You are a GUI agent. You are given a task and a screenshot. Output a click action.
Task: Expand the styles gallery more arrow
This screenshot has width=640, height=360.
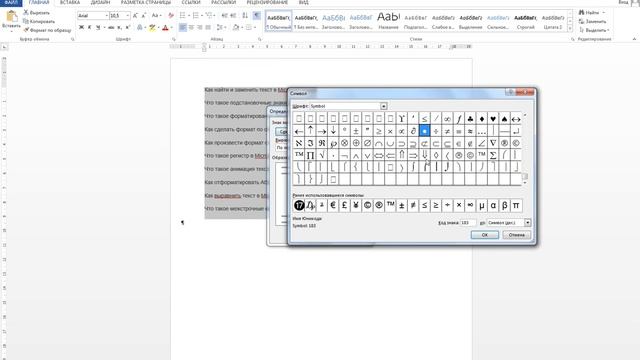pos(570,28)
